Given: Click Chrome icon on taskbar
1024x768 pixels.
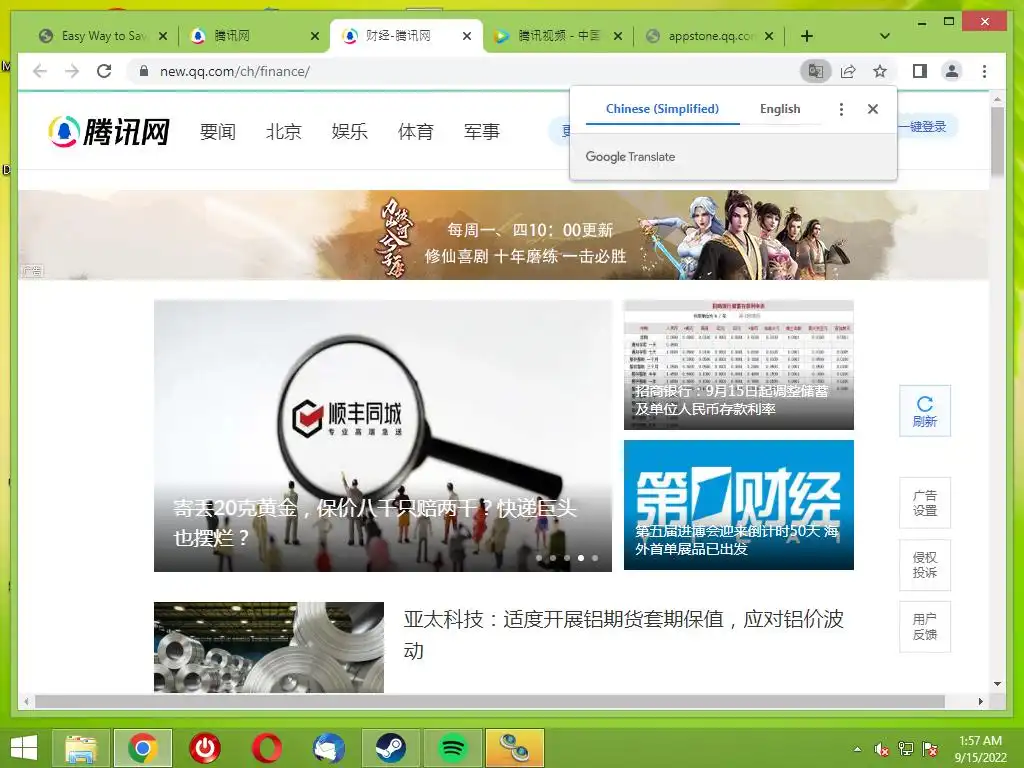Looking at the screenshot, I should [x=143, y=748].
